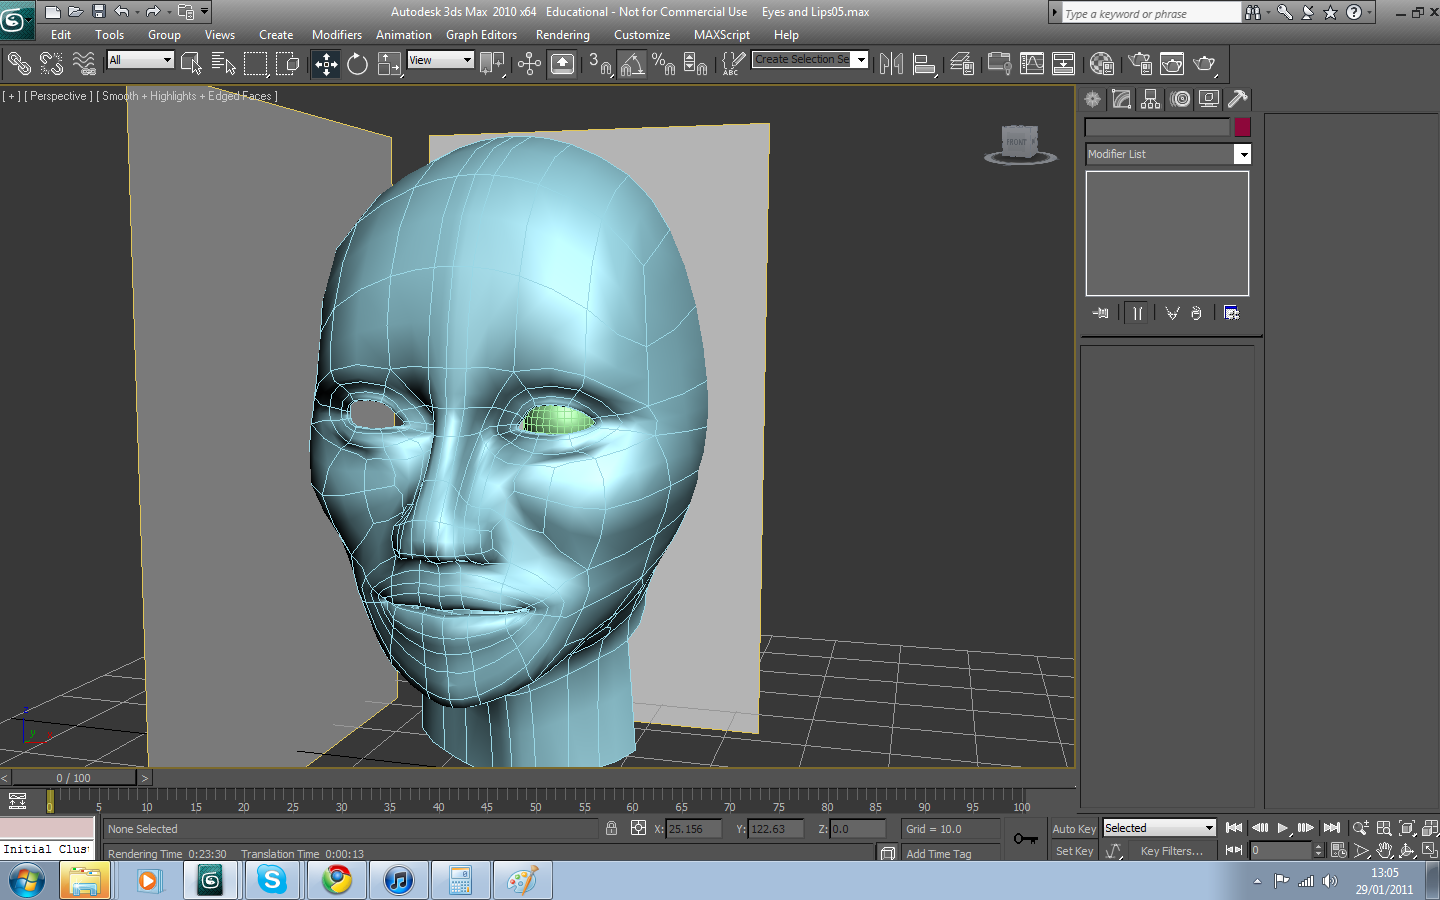
Task: Switch to the Create command panel
Action: click(x=1092, y=99)
